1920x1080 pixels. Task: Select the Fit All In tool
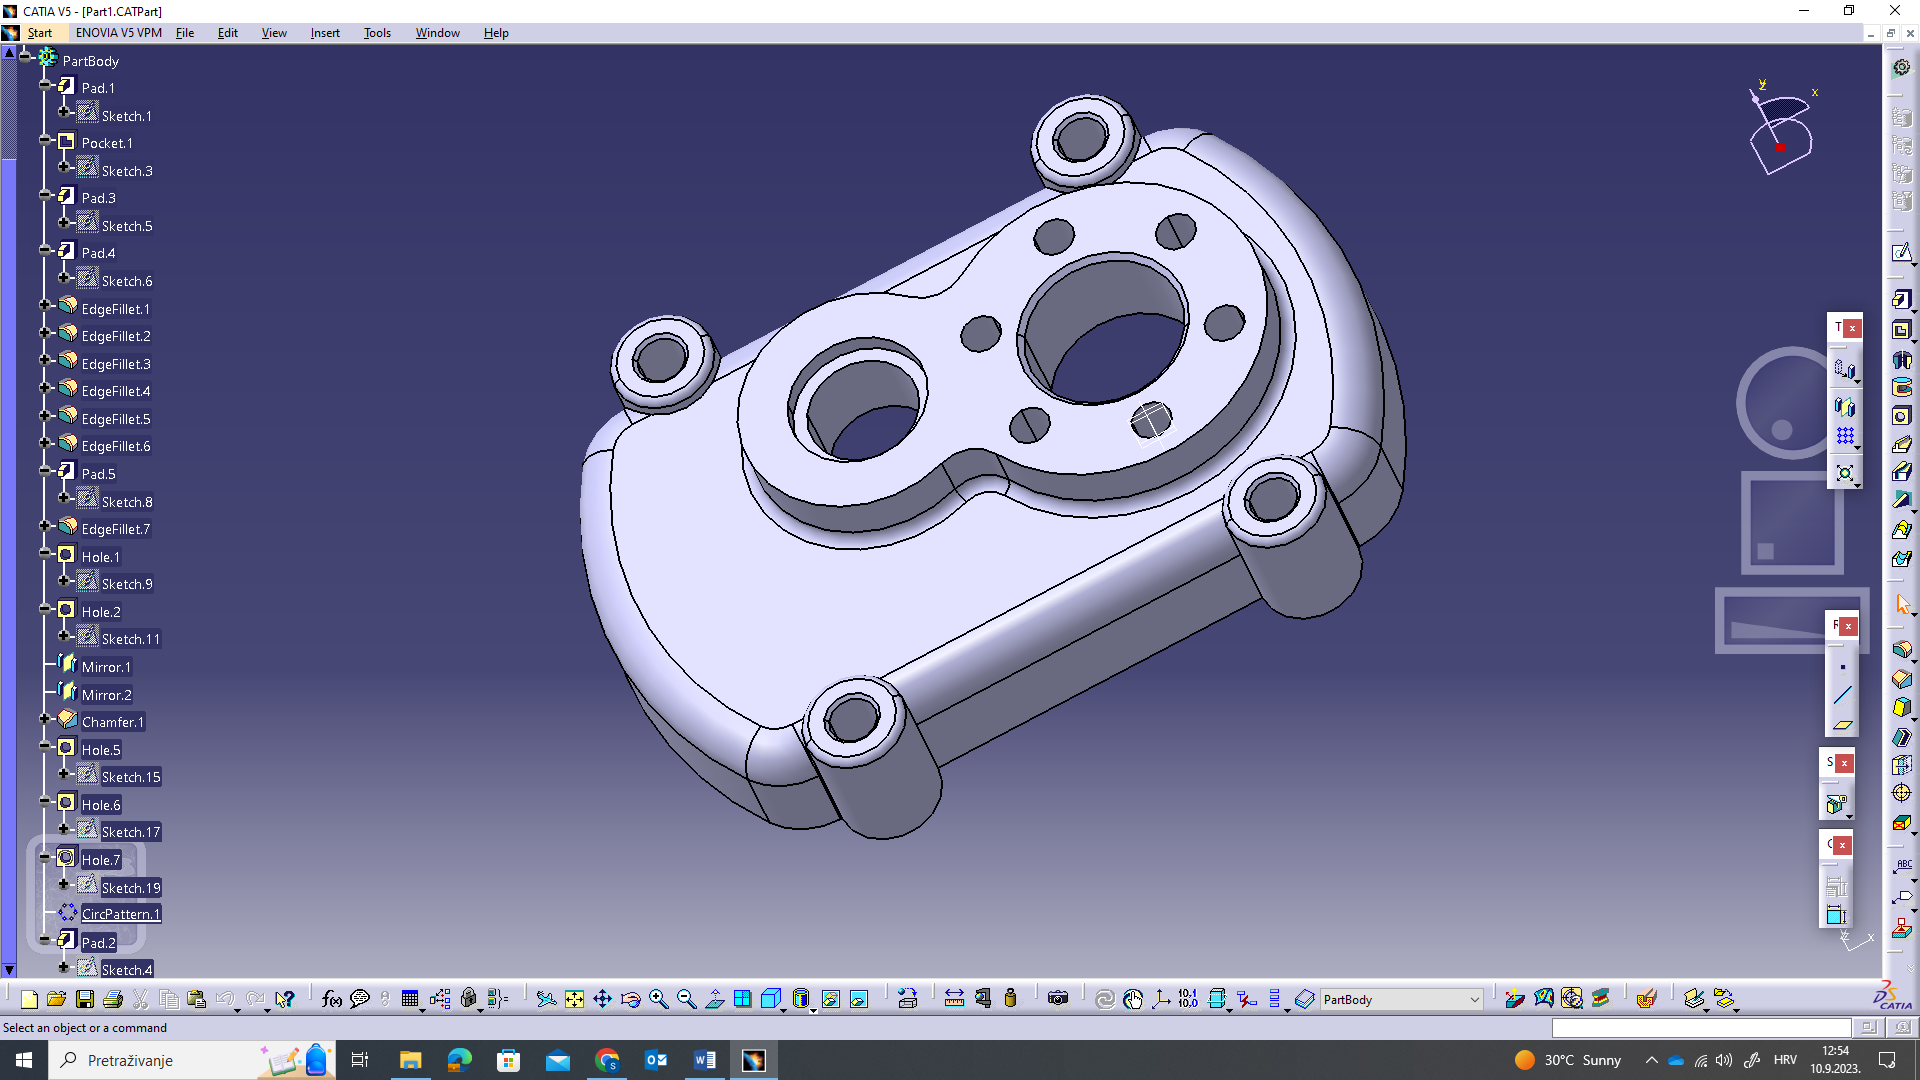(574, 999)
